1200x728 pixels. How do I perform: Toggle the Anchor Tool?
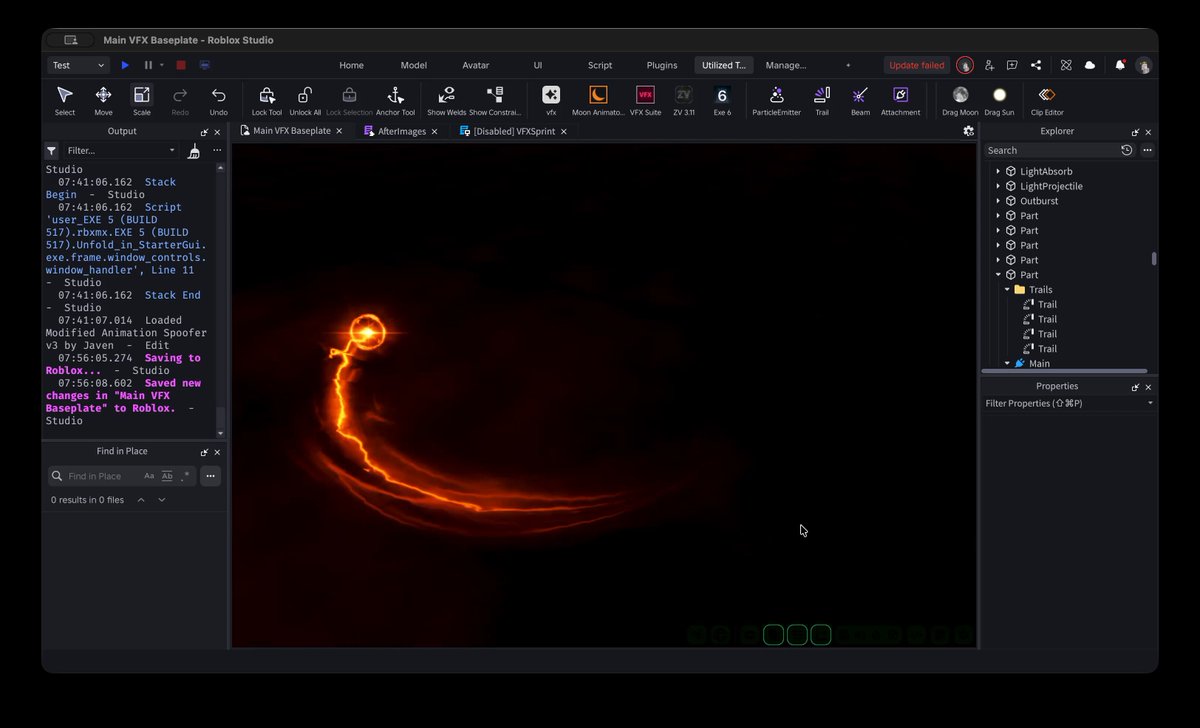pyautogui.click(x=395, y=99)
